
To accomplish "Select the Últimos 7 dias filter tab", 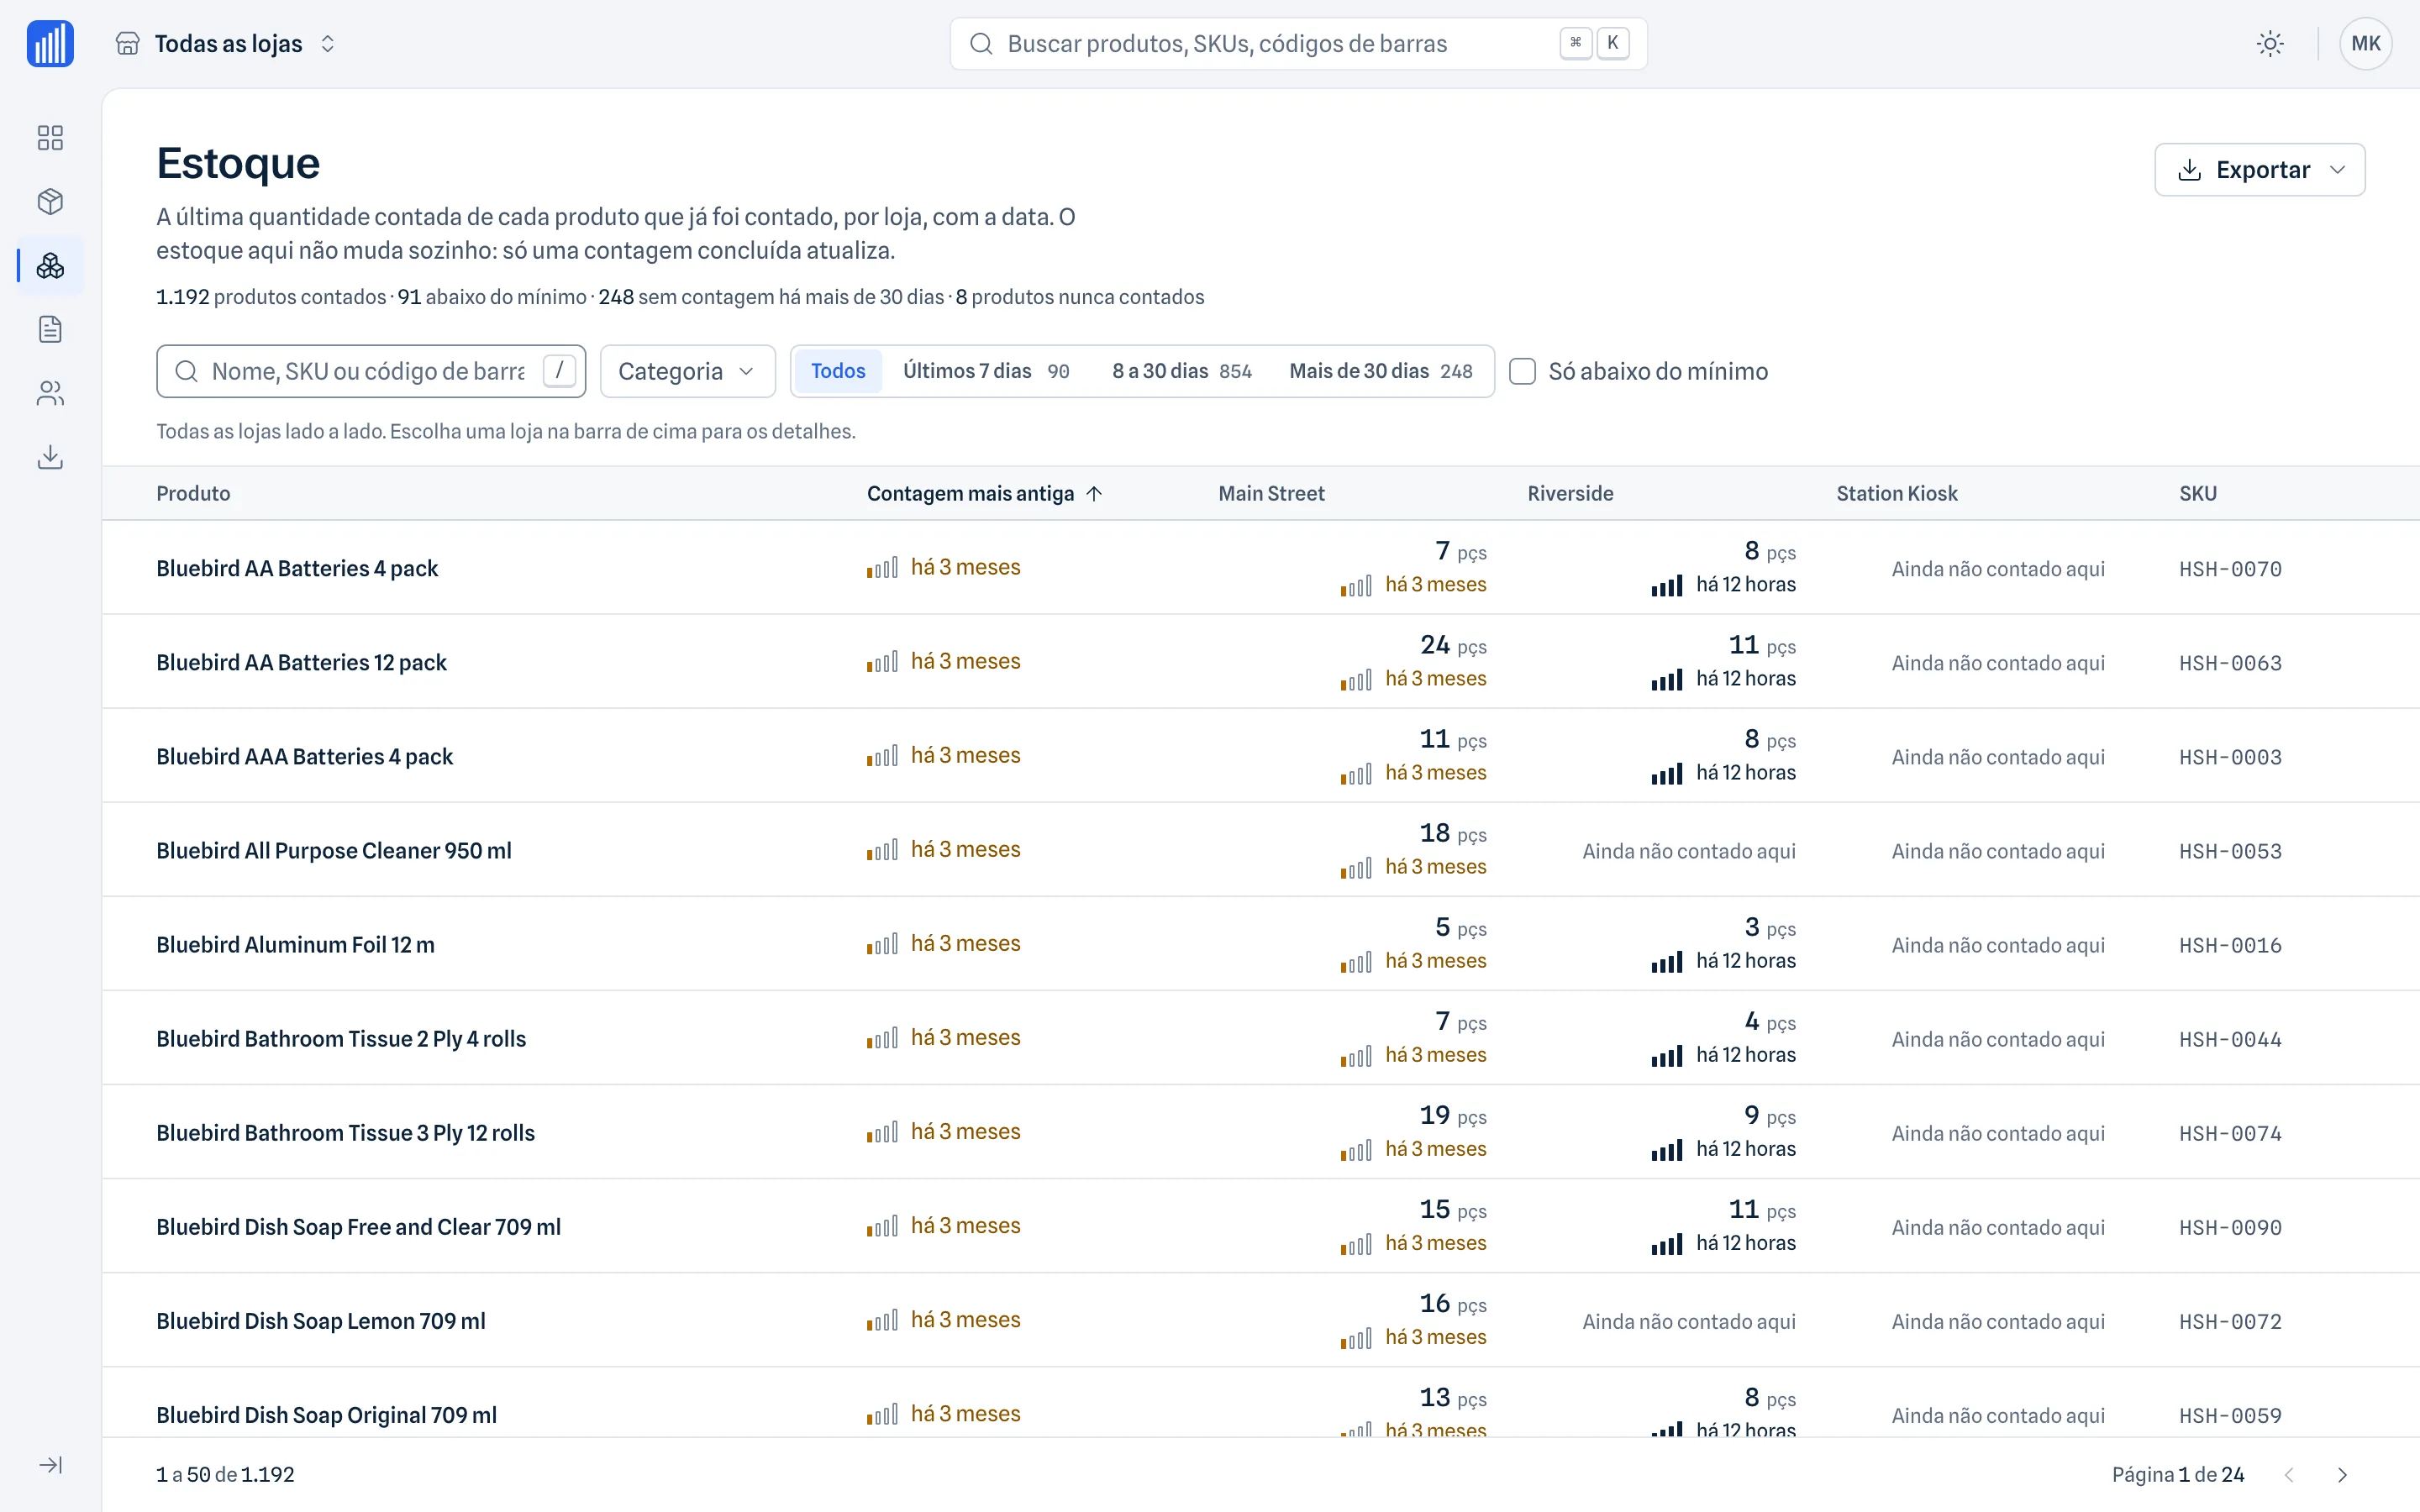I will tap(986, 372).
